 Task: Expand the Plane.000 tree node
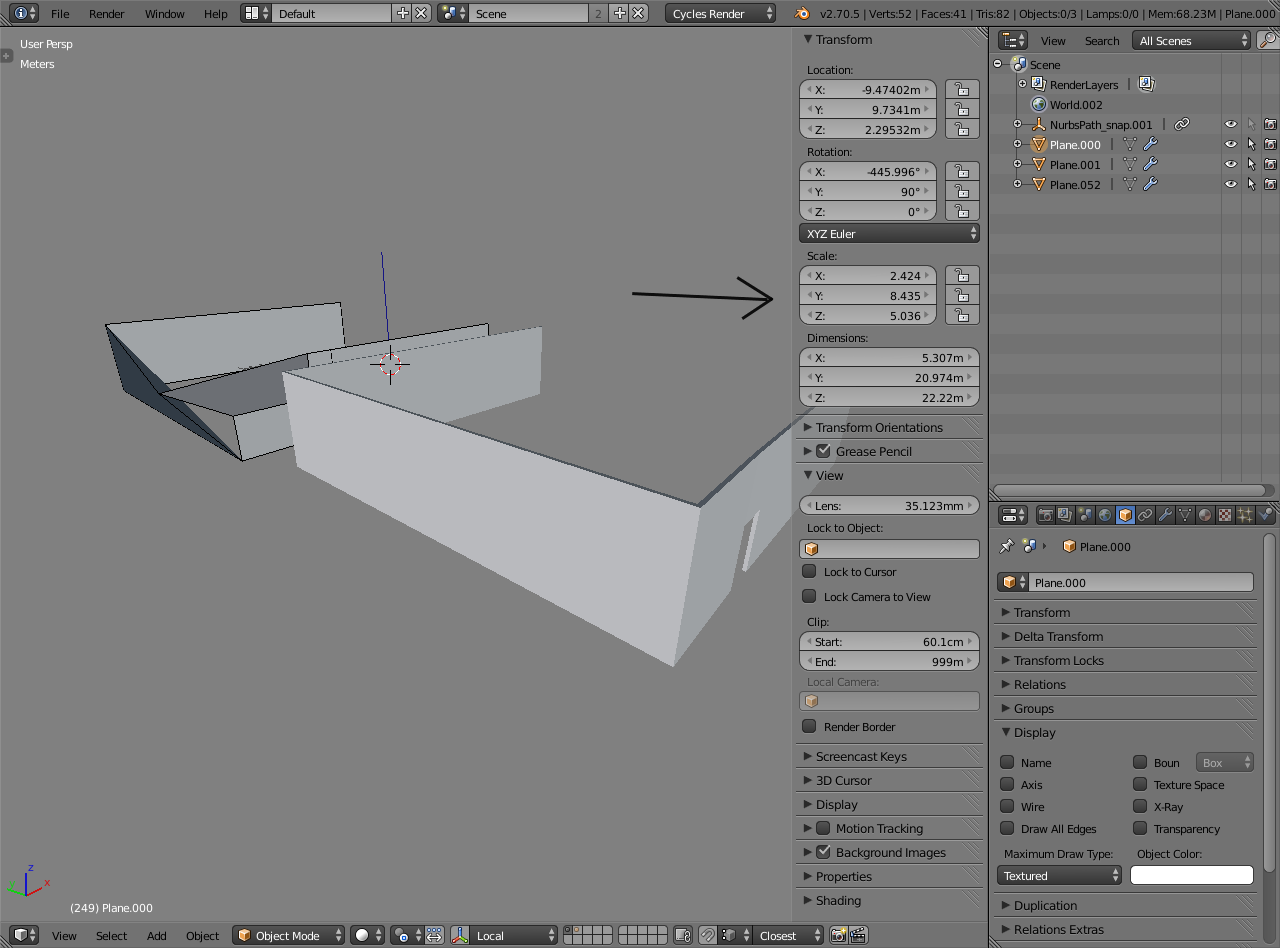click(x=1017, y=144)
